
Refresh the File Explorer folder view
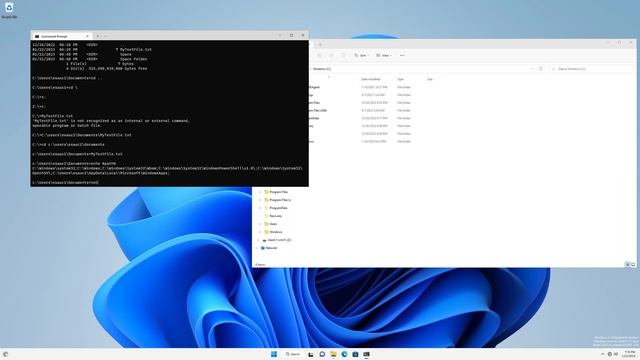point(541,69)
